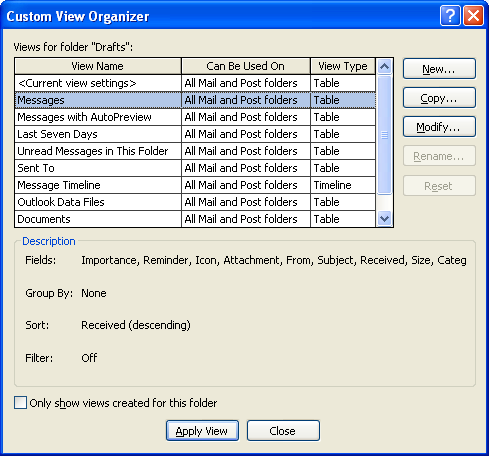
Task: Close the Custom View Organizer dialog
Action: (473, 15)
